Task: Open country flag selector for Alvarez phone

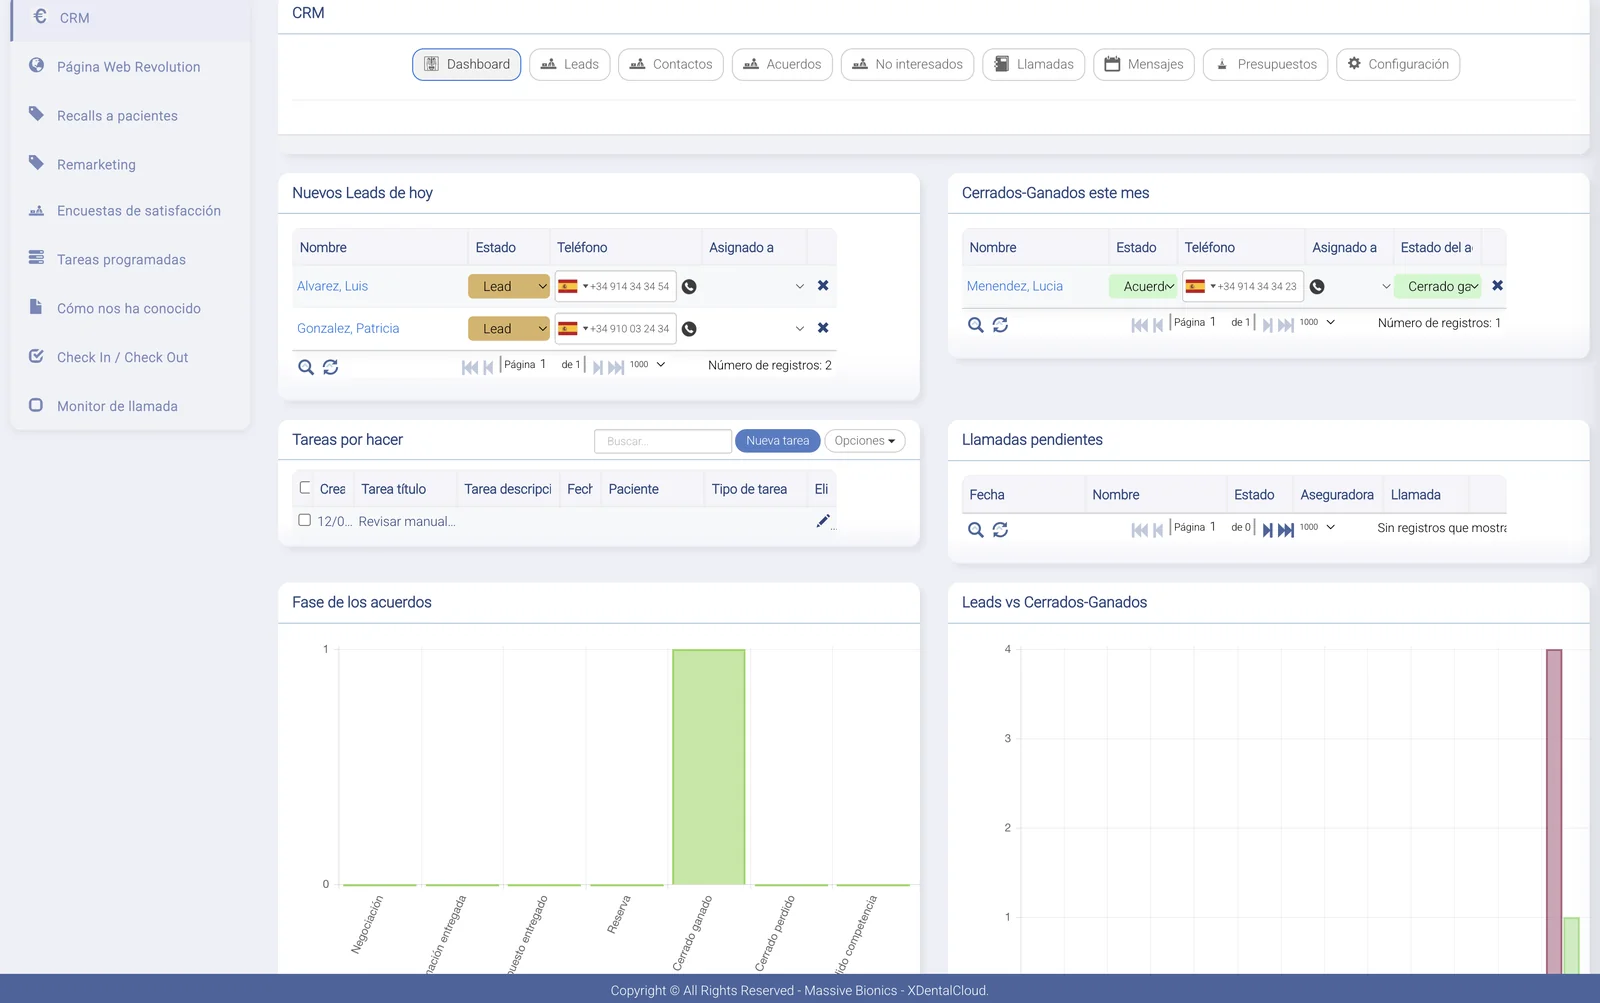Action: 572,286
